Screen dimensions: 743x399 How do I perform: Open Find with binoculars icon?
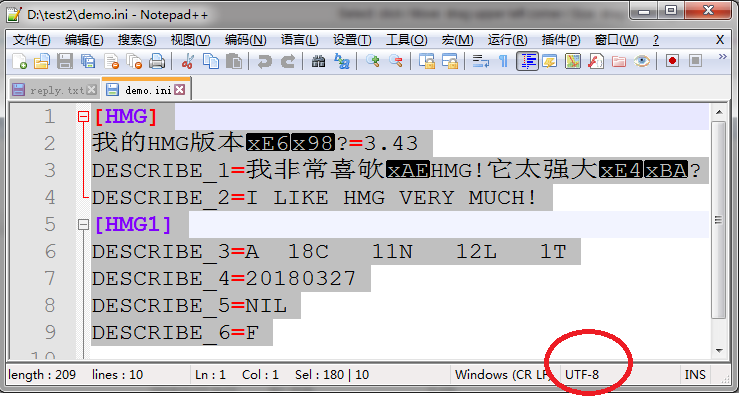(318, 61)
